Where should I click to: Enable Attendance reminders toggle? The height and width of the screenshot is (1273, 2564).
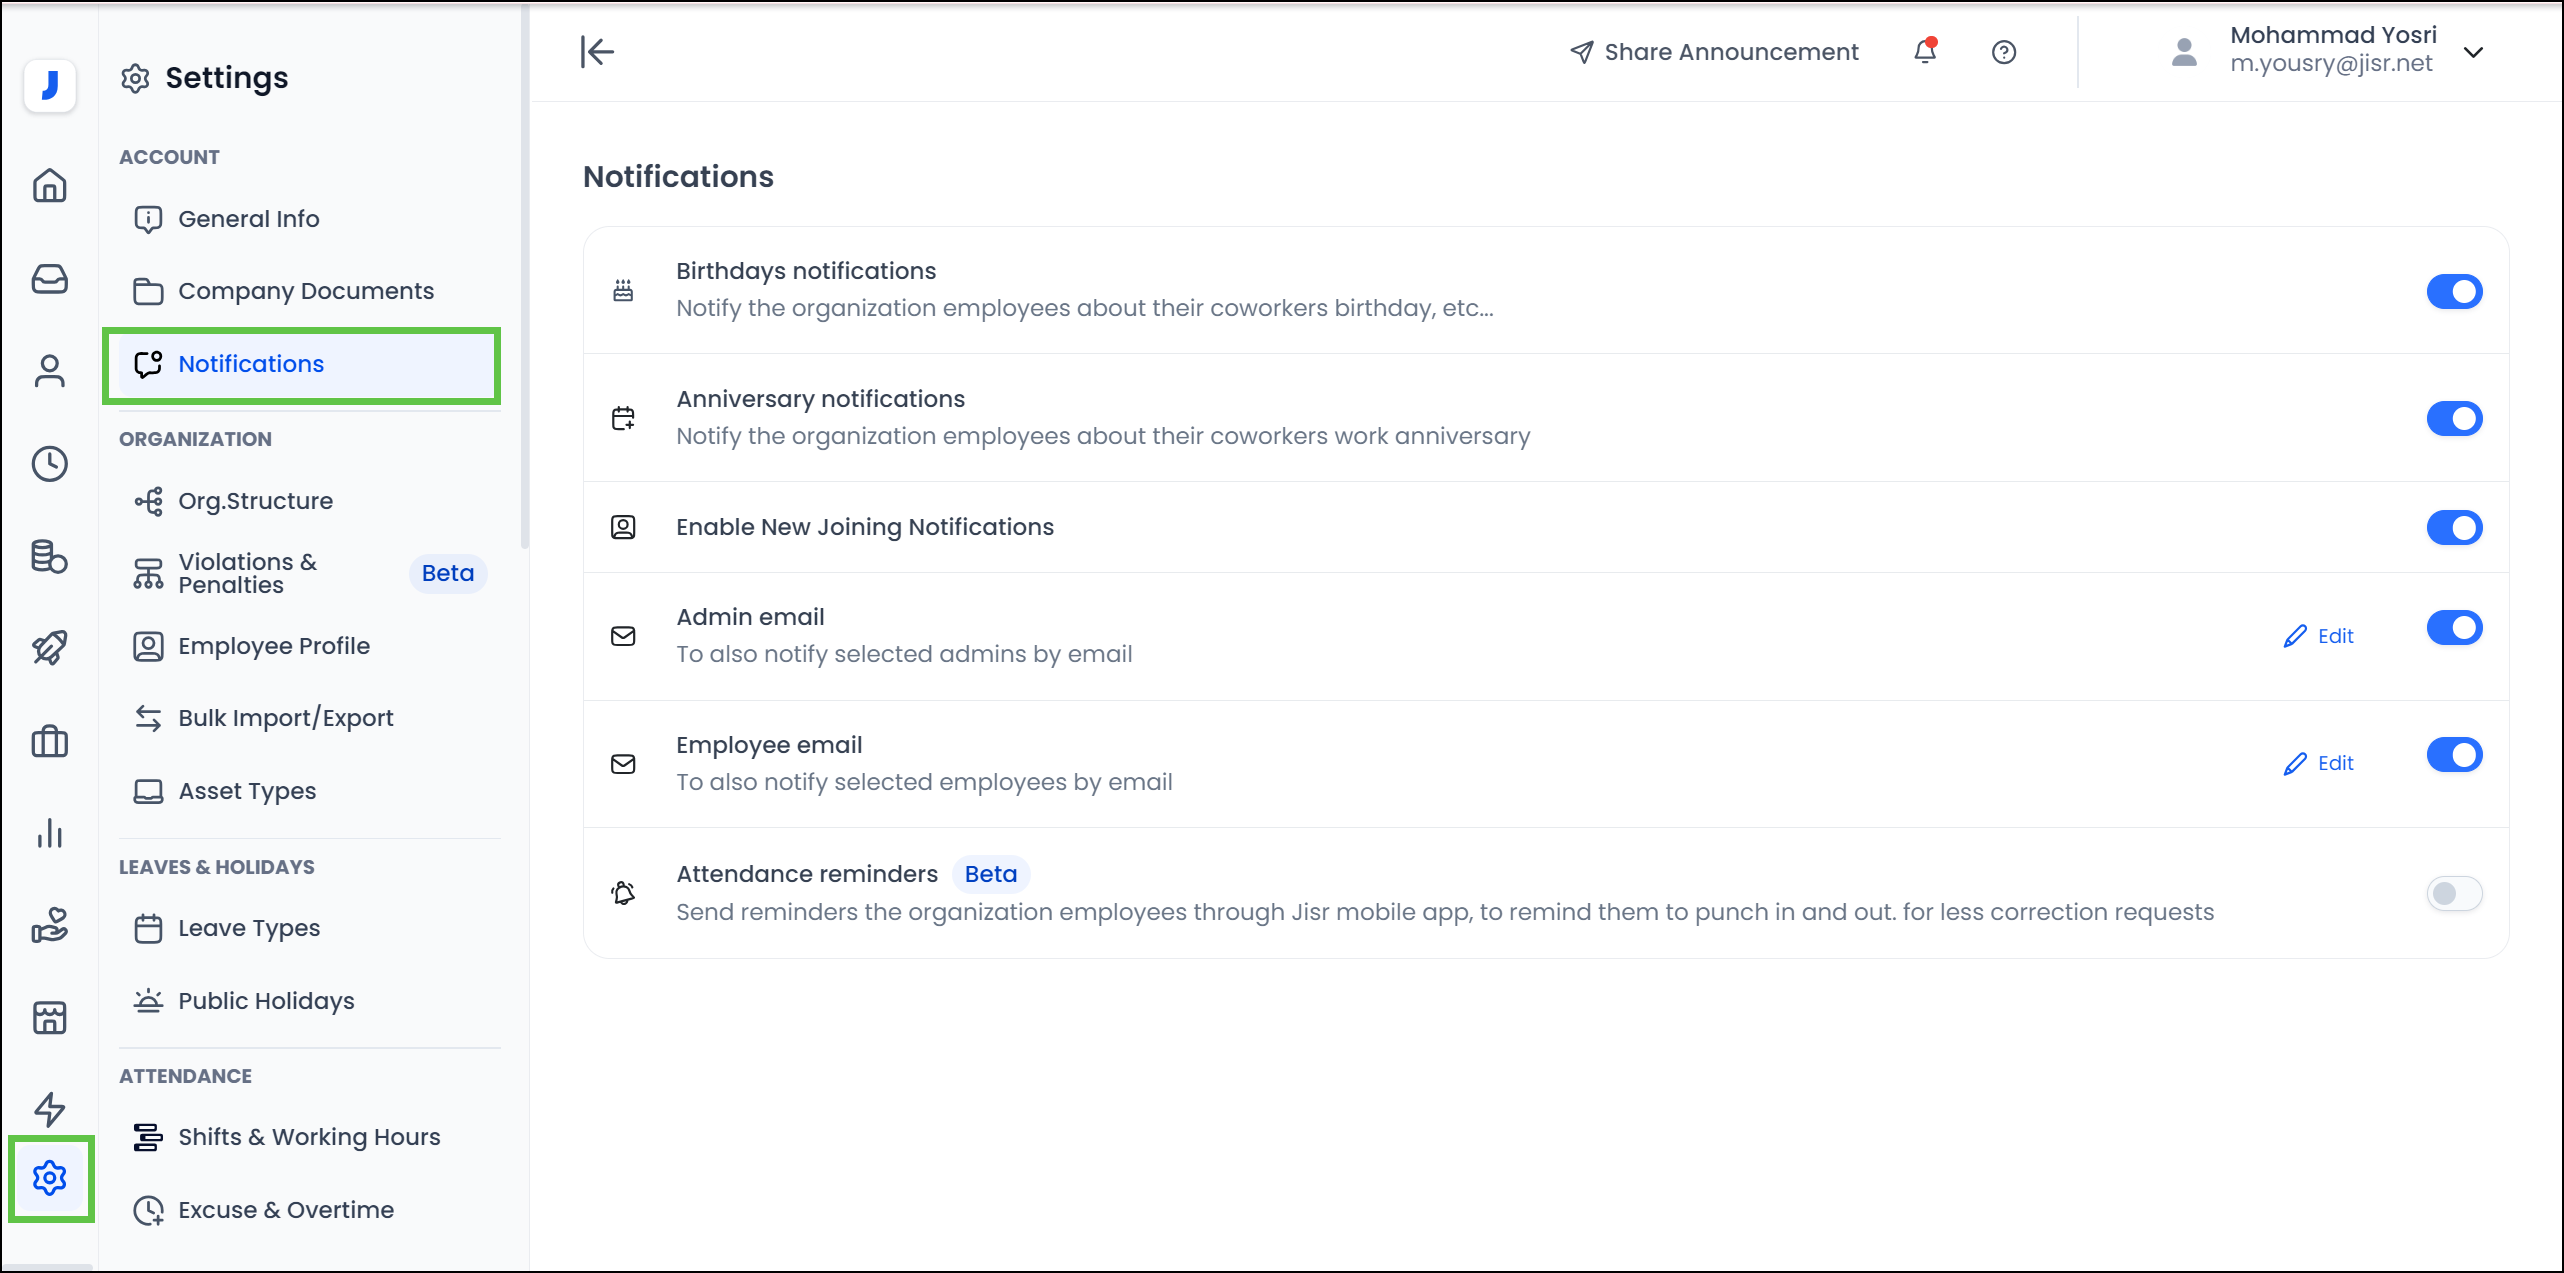tap(2454, 893)
